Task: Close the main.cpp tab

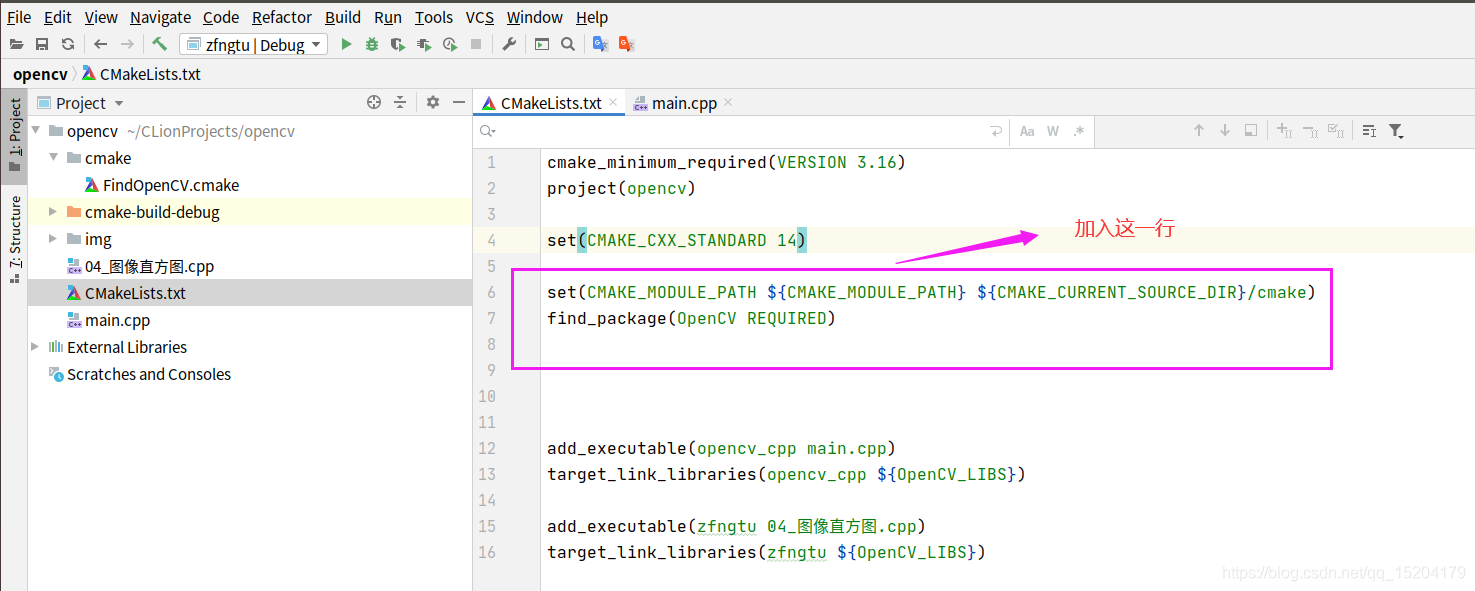Action: (728, 102)
